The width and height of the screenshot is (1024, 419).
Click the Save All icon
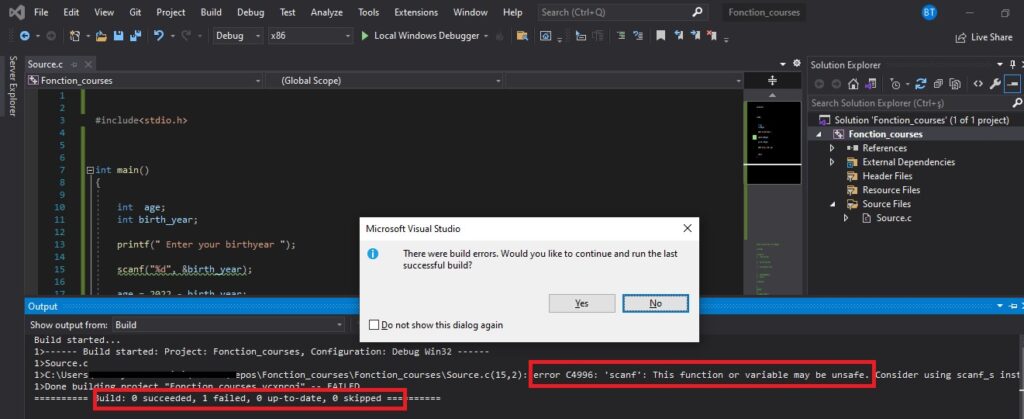[x=135, y=36]
